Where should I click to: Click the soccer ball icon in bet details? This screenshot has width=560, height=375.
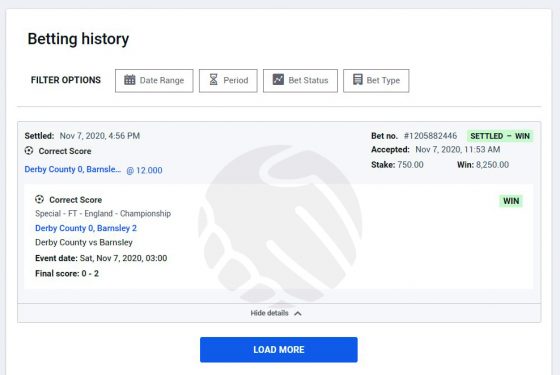[x=40, y=199]
